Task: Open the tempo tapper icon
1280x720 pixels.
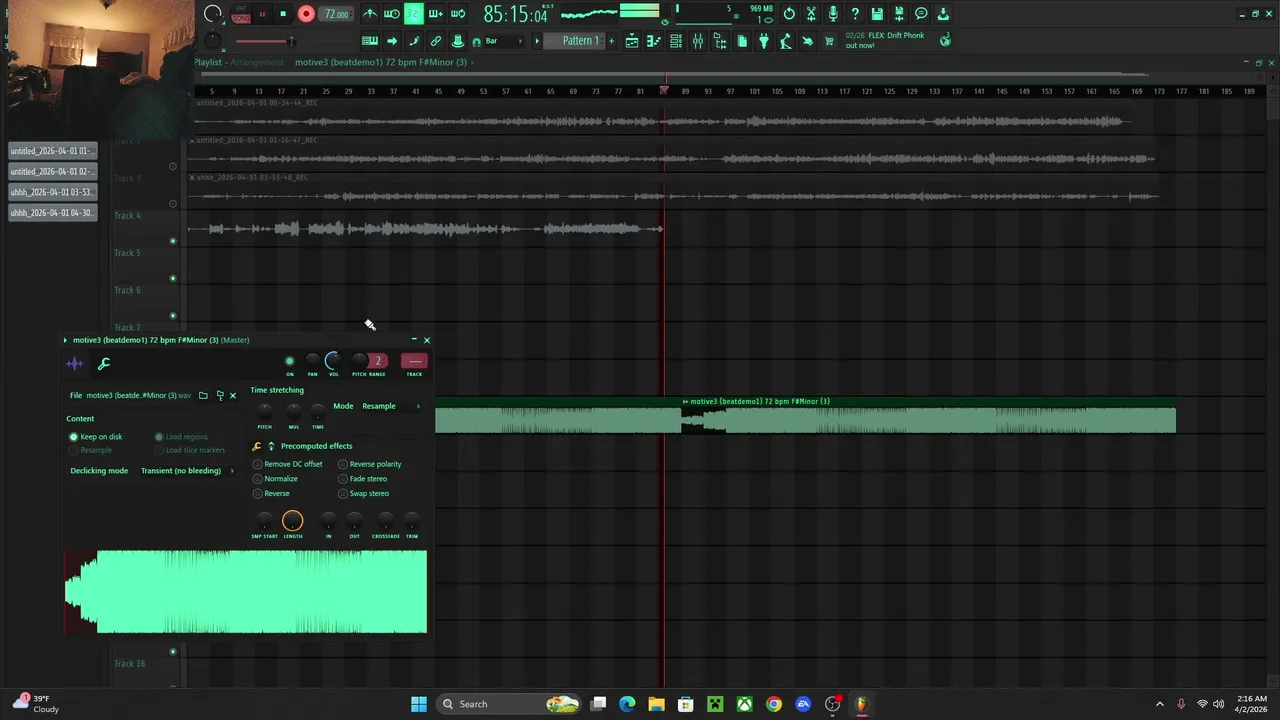Action: 785,41
